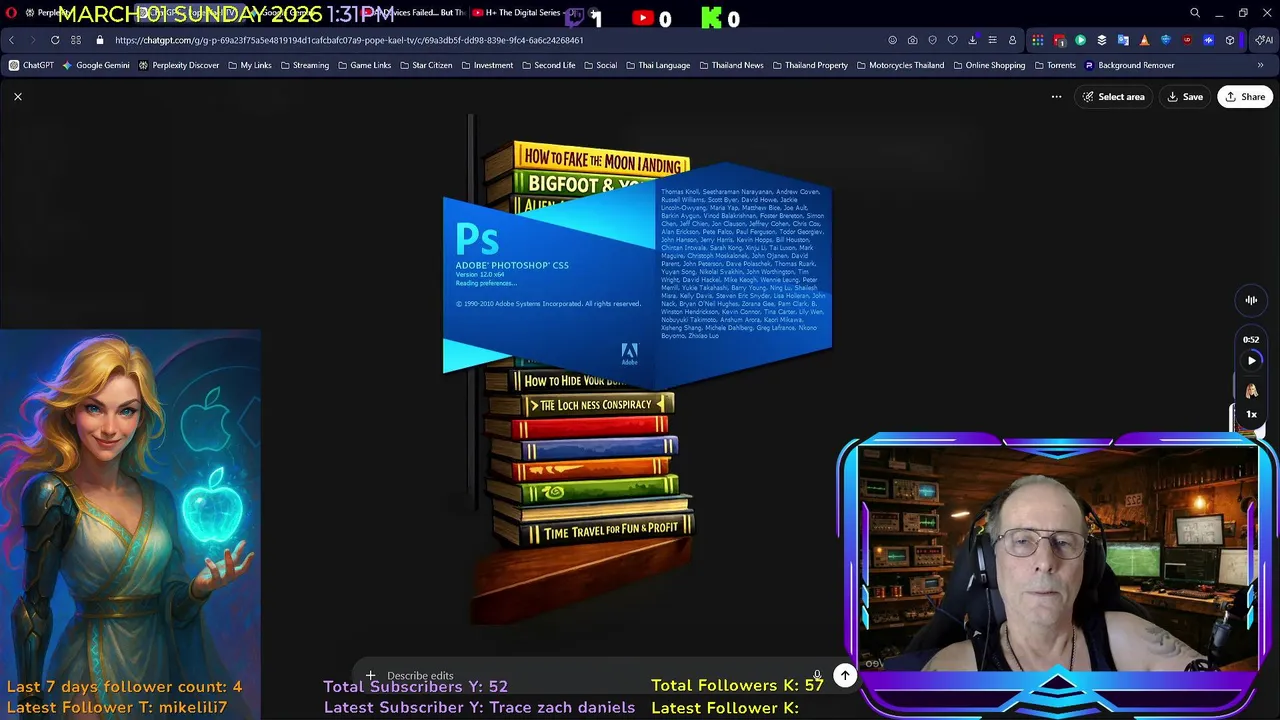This screenshot has width=1280, height=720.
Task: Click the green play extension icon
Action: (1081, 40)
